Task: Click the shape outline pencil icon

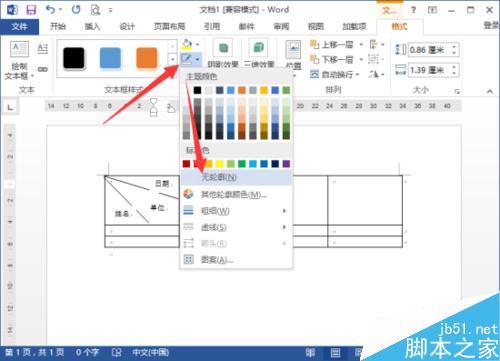Action: [186, 59]
